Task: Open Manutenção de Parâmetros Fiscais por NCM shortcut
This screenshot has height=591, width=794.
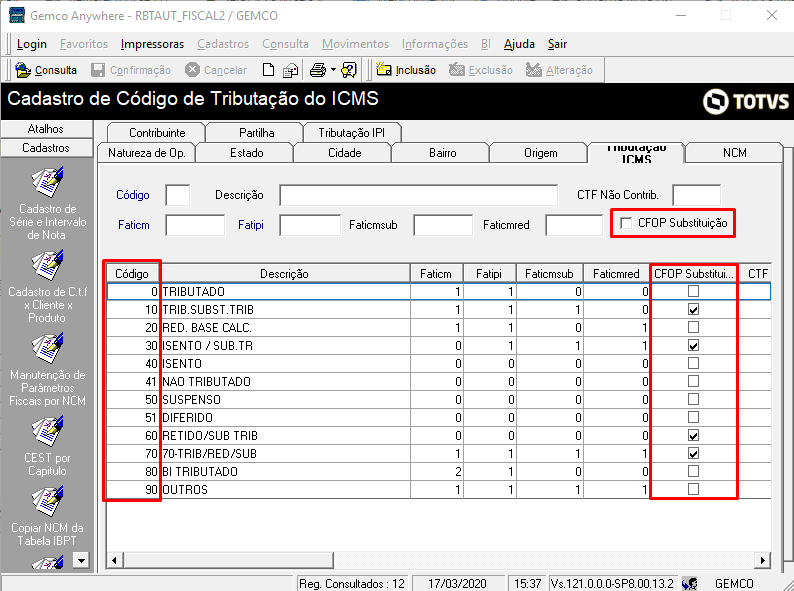Action: (x=47, y=370)
